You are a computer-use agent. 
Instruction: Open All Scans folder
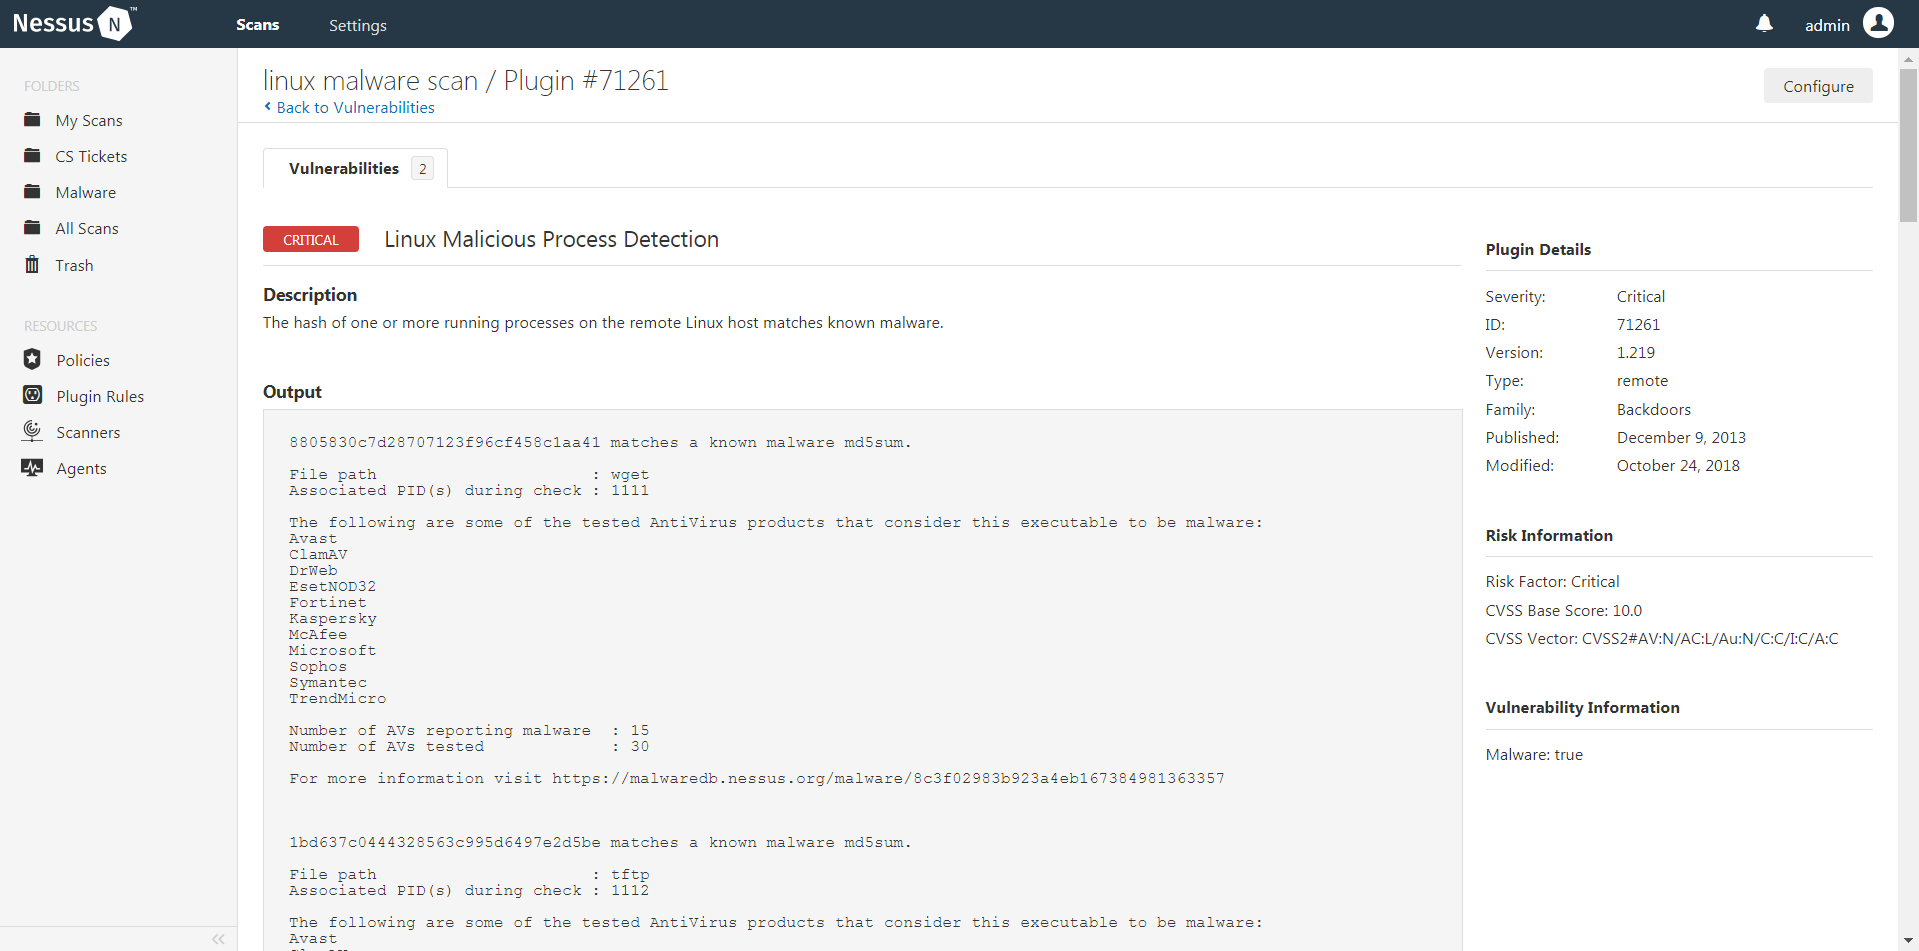tap(87, 228)
